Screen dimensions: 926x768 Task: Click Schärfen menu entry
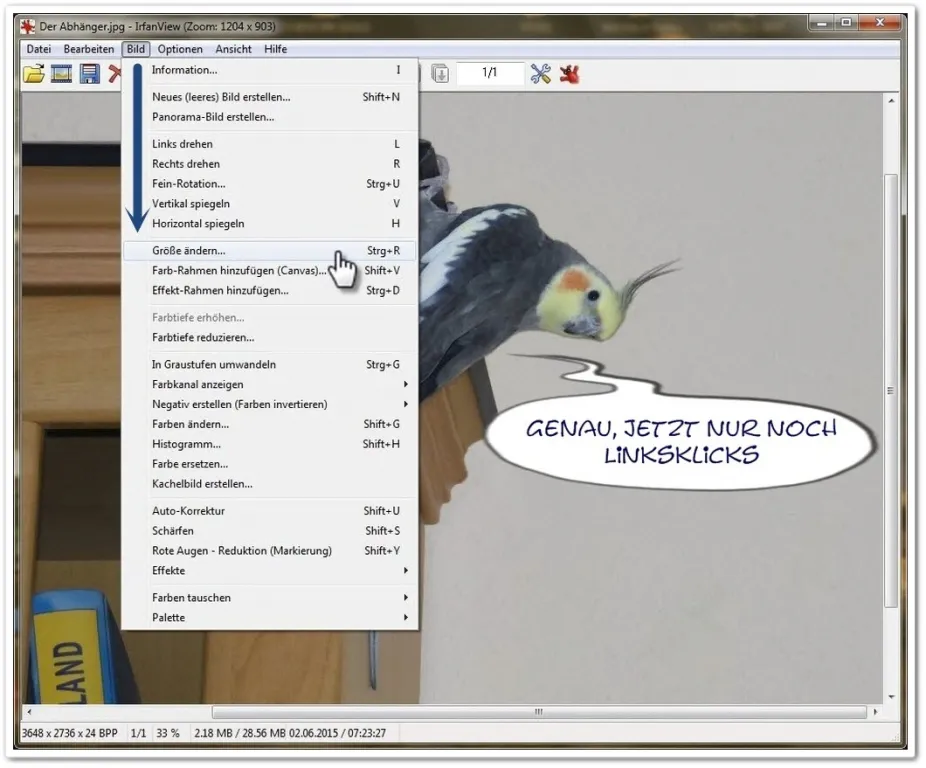[270, 531]
